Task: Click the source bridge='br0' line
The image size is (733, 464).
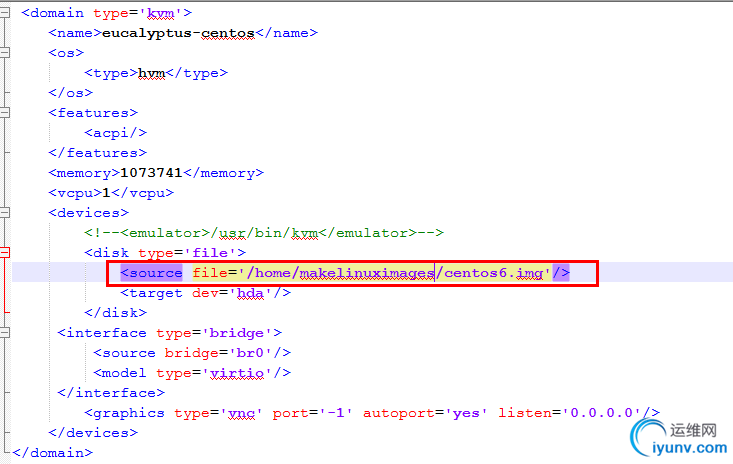Action: click(192, 353)
